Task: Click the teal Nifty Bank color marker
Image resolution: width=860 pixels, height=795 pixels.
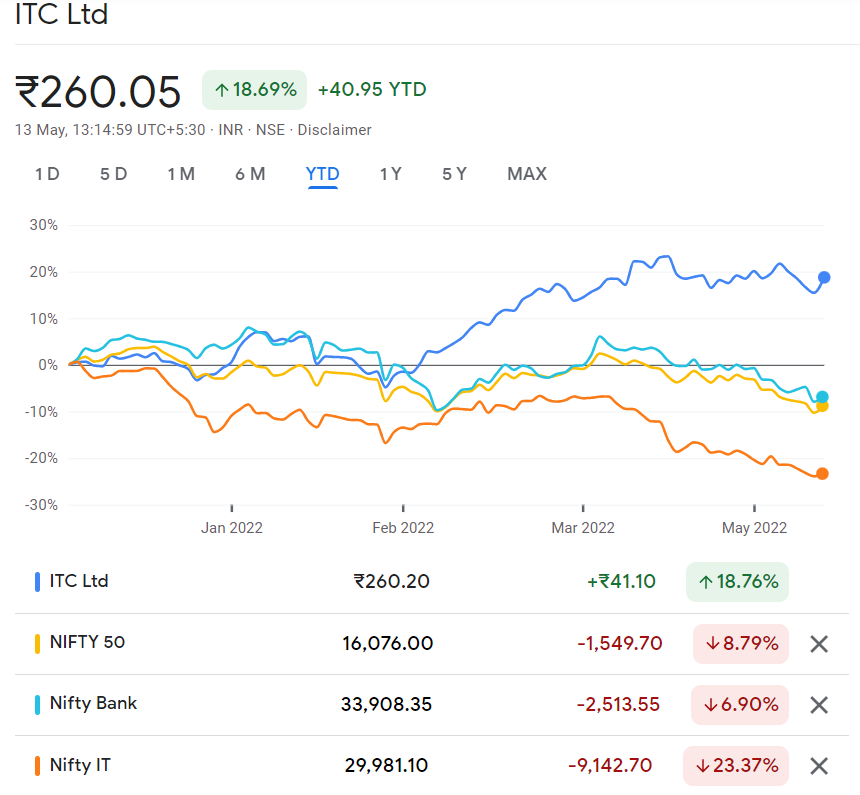Action: (x=37, y=704)
